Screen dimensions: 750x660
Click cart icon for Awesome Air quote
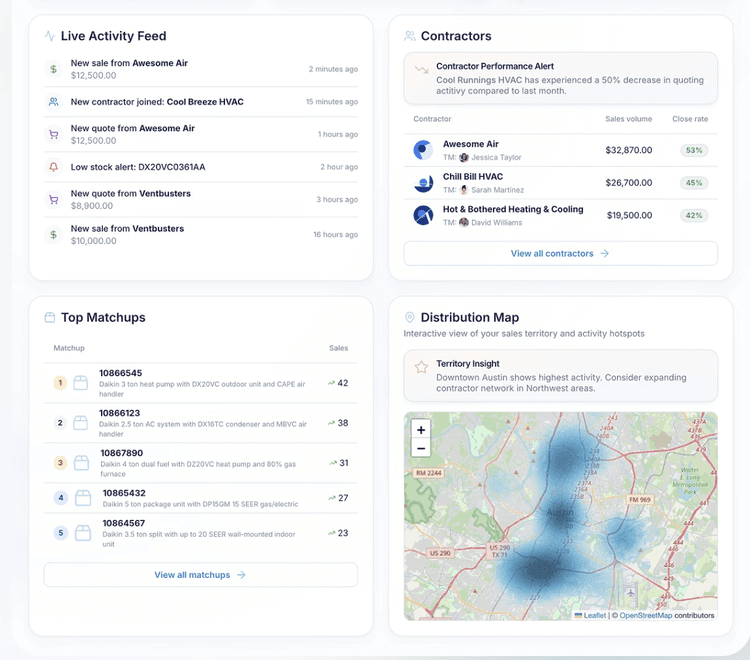point(54,134)
